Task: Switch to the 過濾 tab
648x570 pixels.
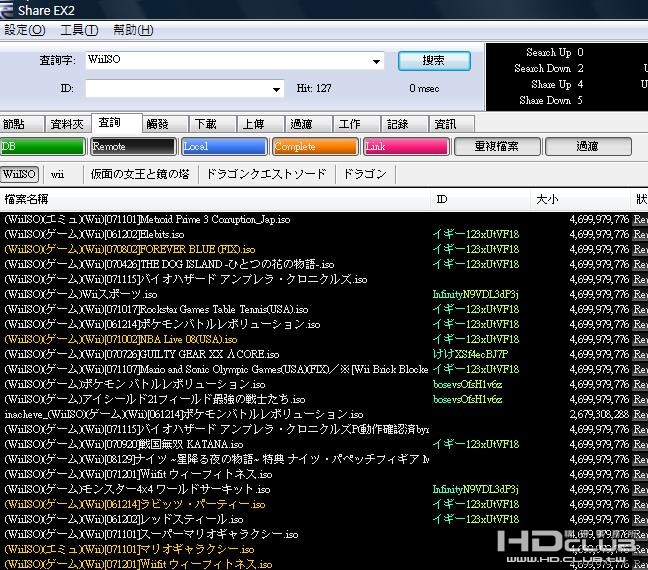Action: 308,124
